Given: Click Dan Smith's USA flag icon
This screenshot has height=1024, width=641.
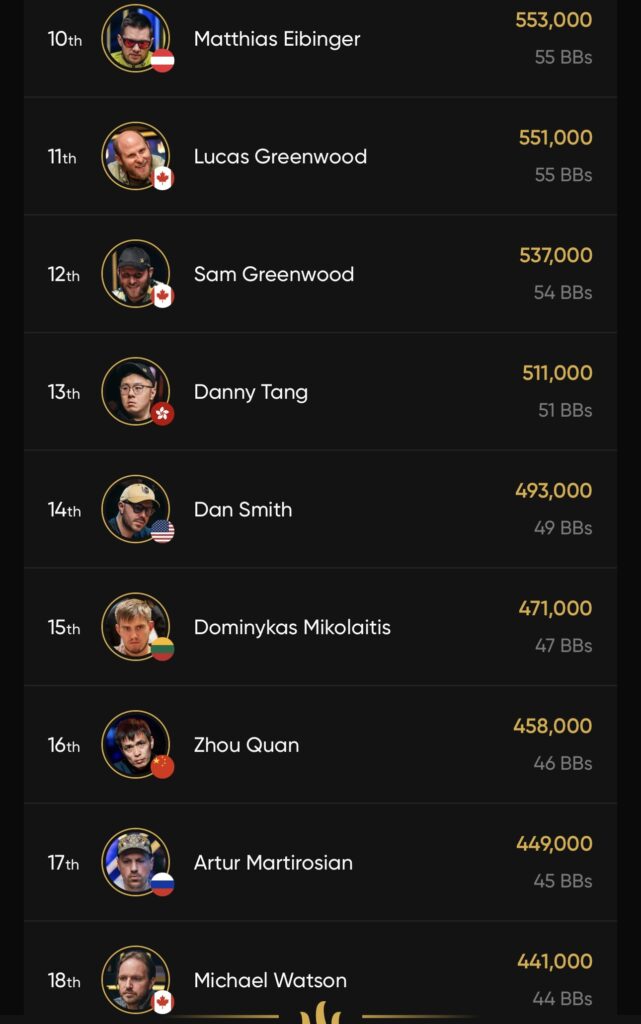Looking at the screenshot, I should tap(162, 531).
